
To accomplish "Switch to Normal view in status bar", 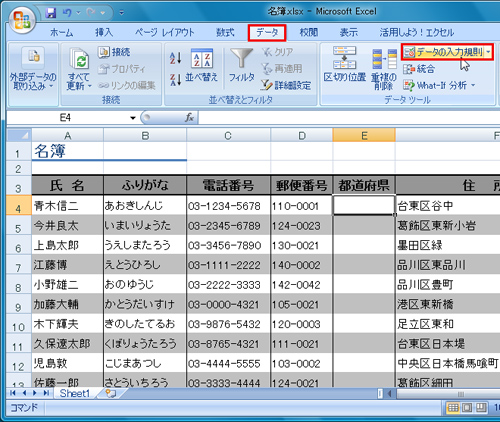I will (453, 407).
